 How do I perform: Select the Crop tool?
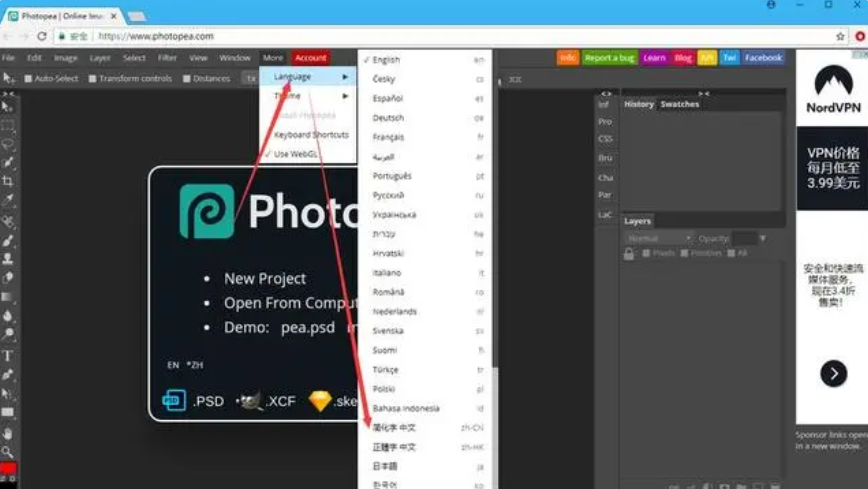click(7, 181)
